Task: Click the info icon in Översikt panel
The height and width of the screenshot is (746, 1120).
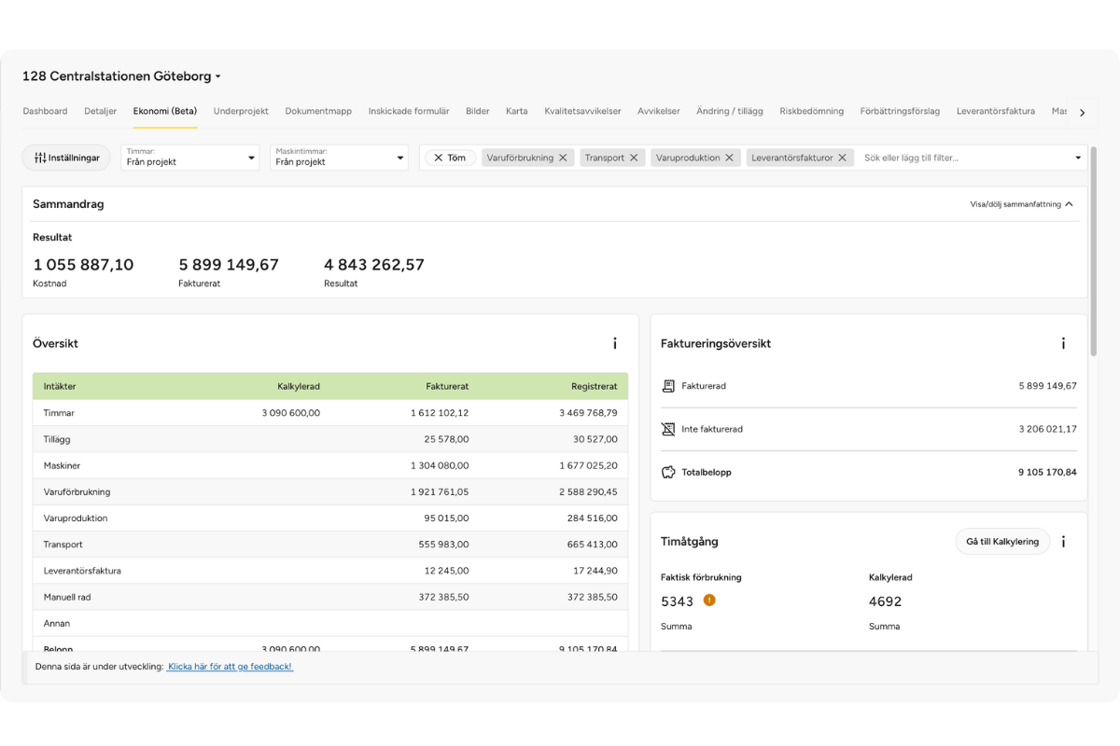Action: point(615,344)
